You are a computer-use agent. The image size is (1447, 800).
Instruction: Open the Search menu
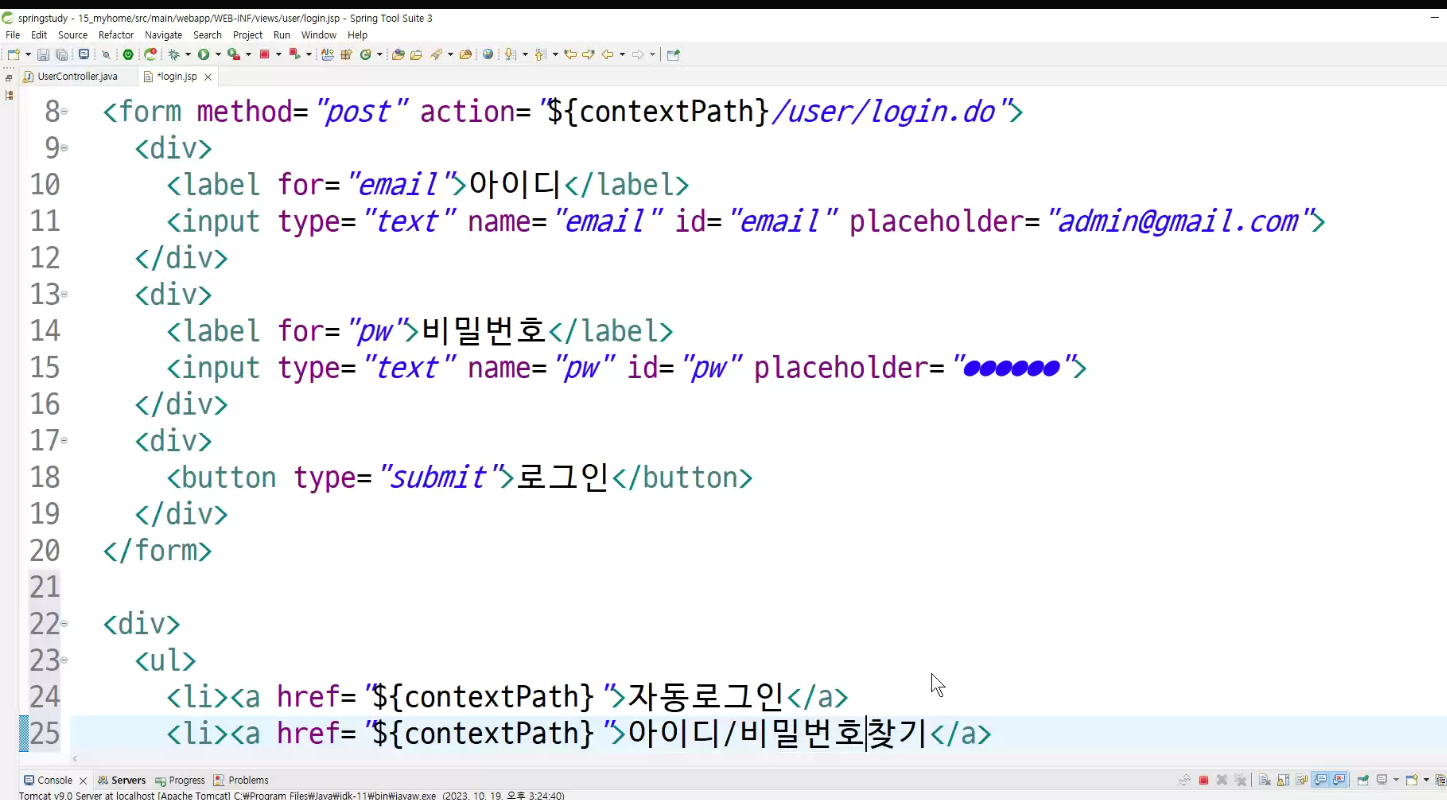(208, 35)
